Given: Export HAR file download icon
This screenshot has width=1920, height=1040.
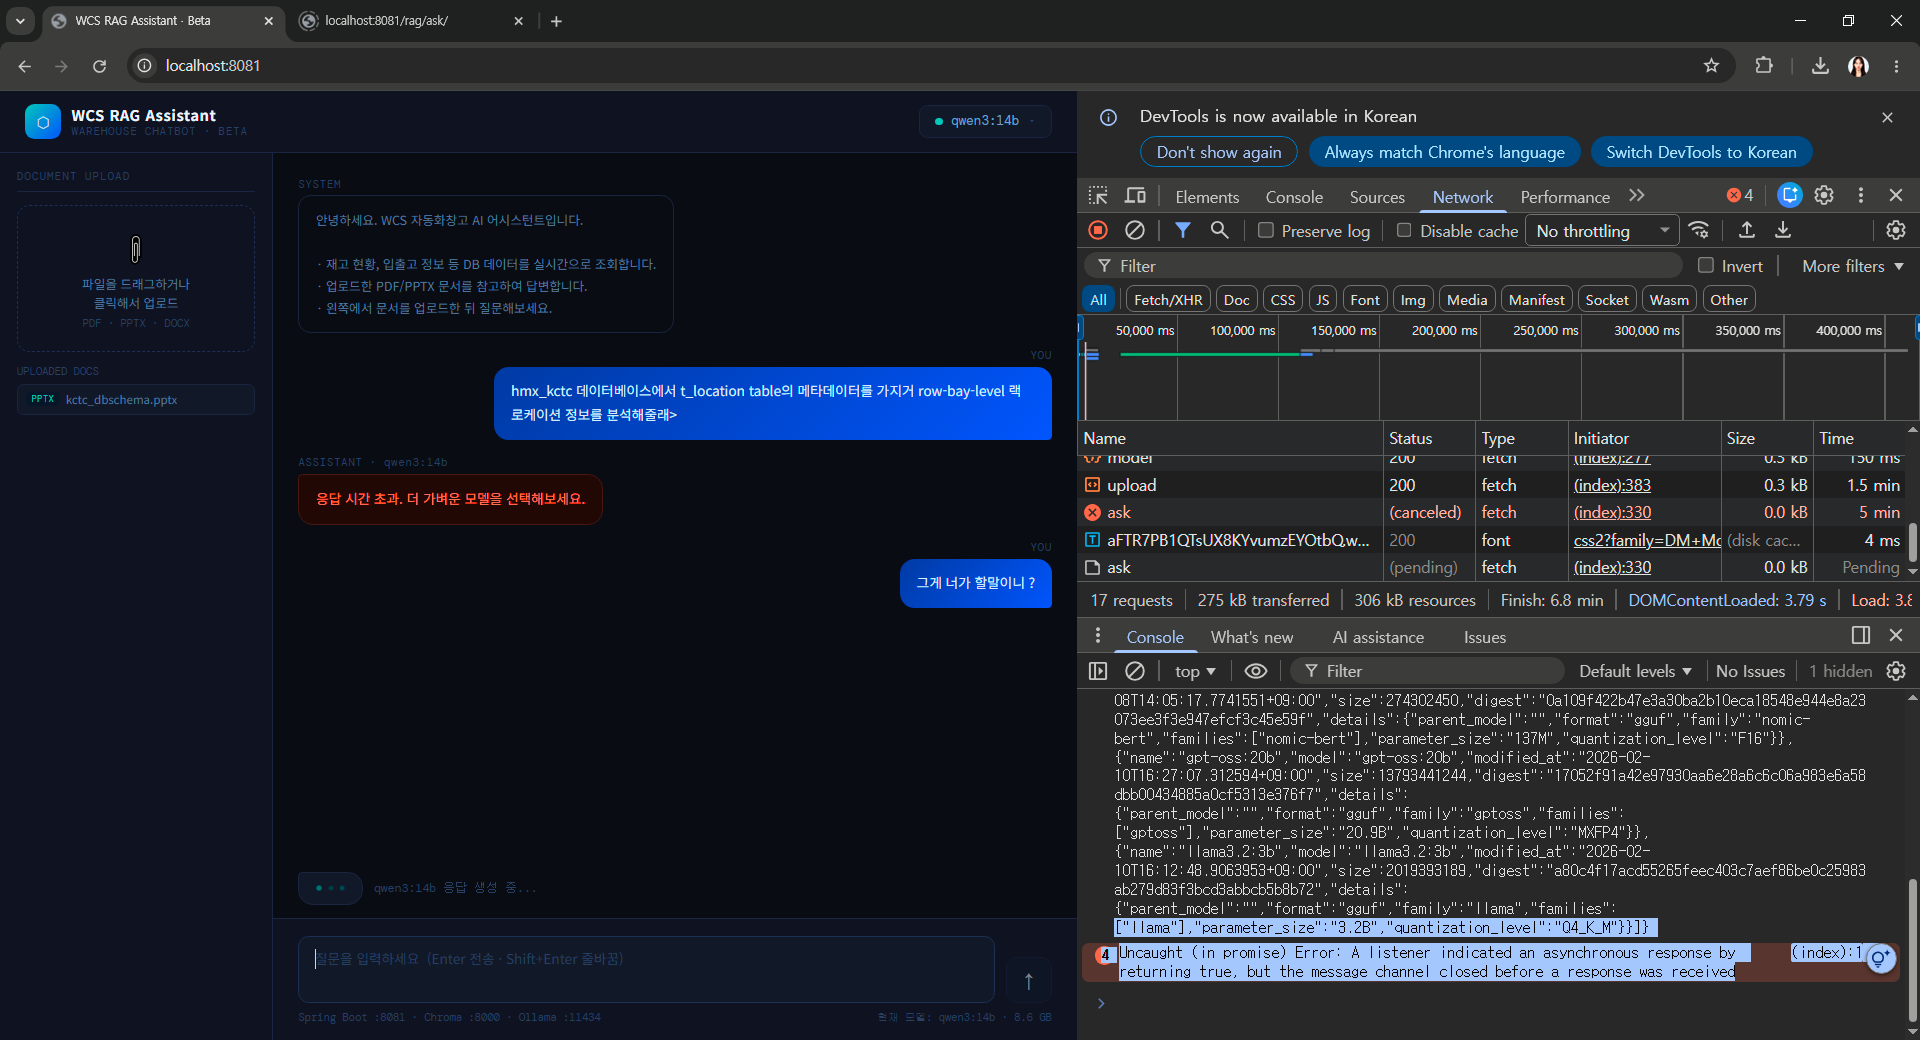Looking at the screenshot, I should click(1783, 230).
